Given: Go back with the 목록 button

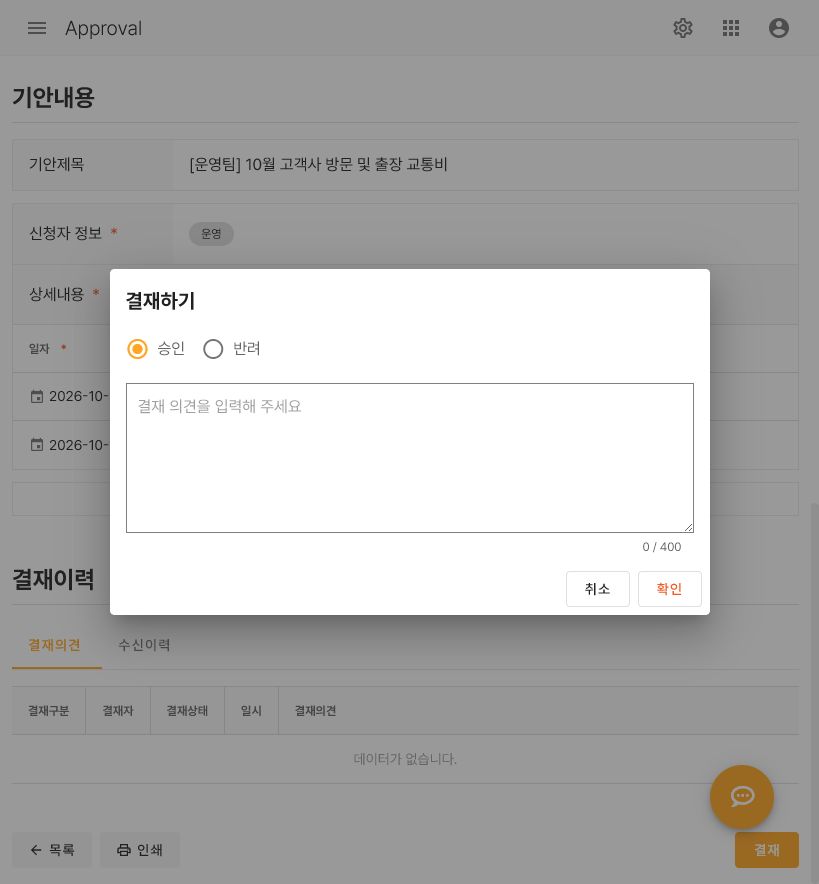Looking at the screenshot, I should [52, 850].
